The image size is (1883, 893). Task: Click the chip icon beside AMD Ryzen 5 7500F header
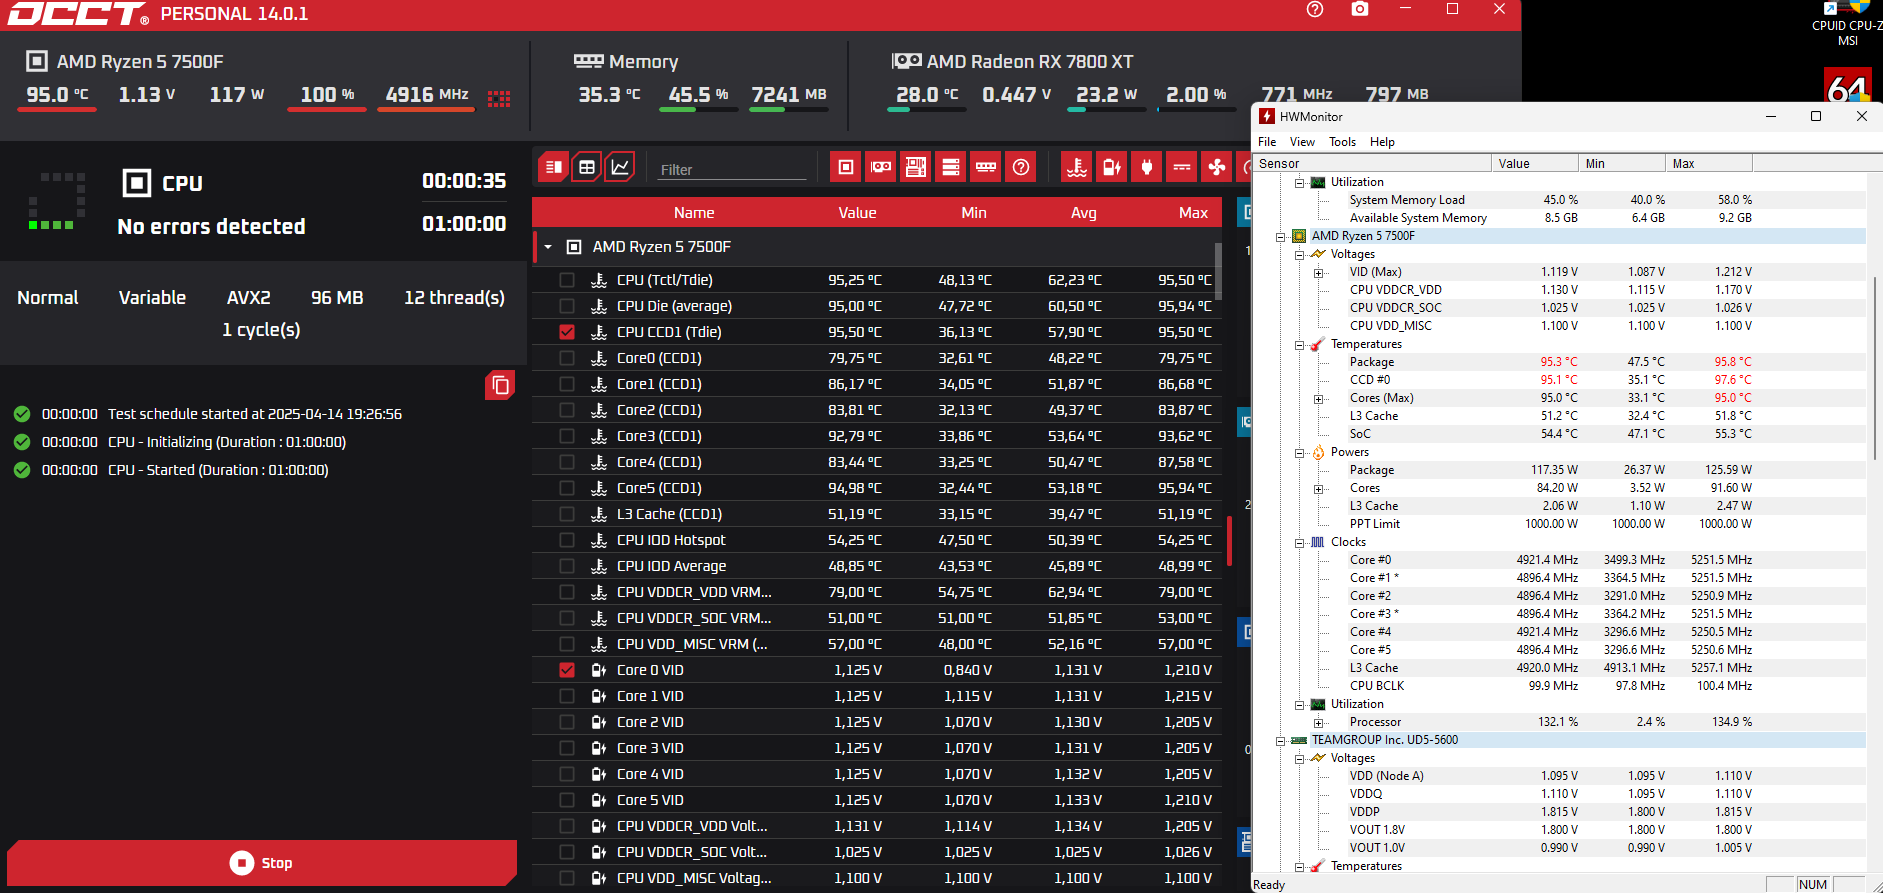click(37, 61)
